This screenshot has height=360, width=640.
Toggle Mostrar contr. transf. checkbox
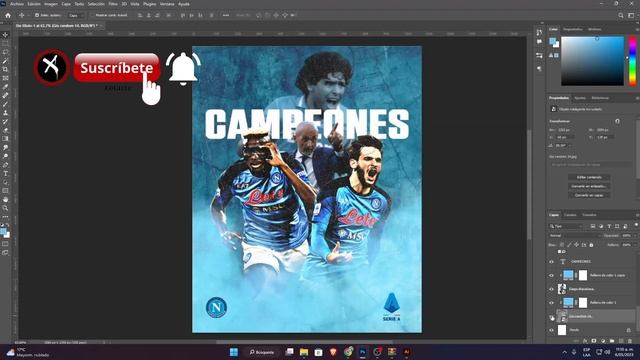pos(93,15)
